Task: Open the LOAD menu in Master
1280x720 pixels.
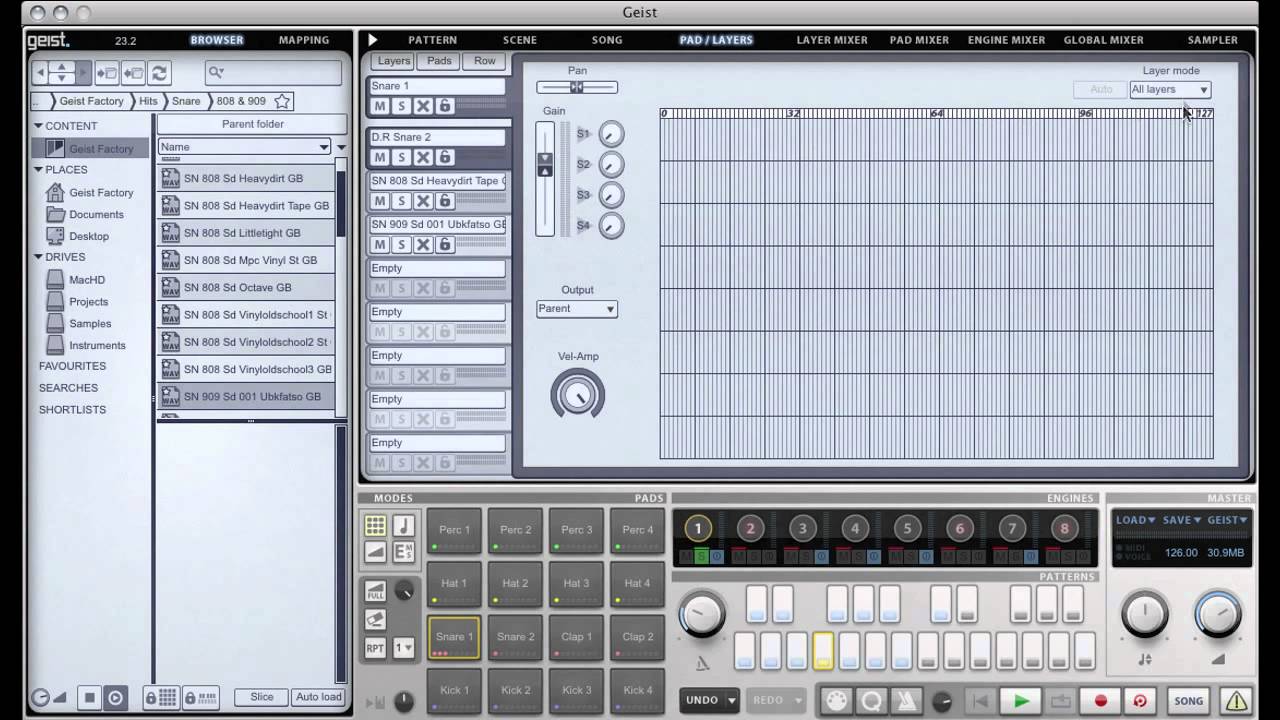Action: pyautogui.click(x=1135, y=520)
